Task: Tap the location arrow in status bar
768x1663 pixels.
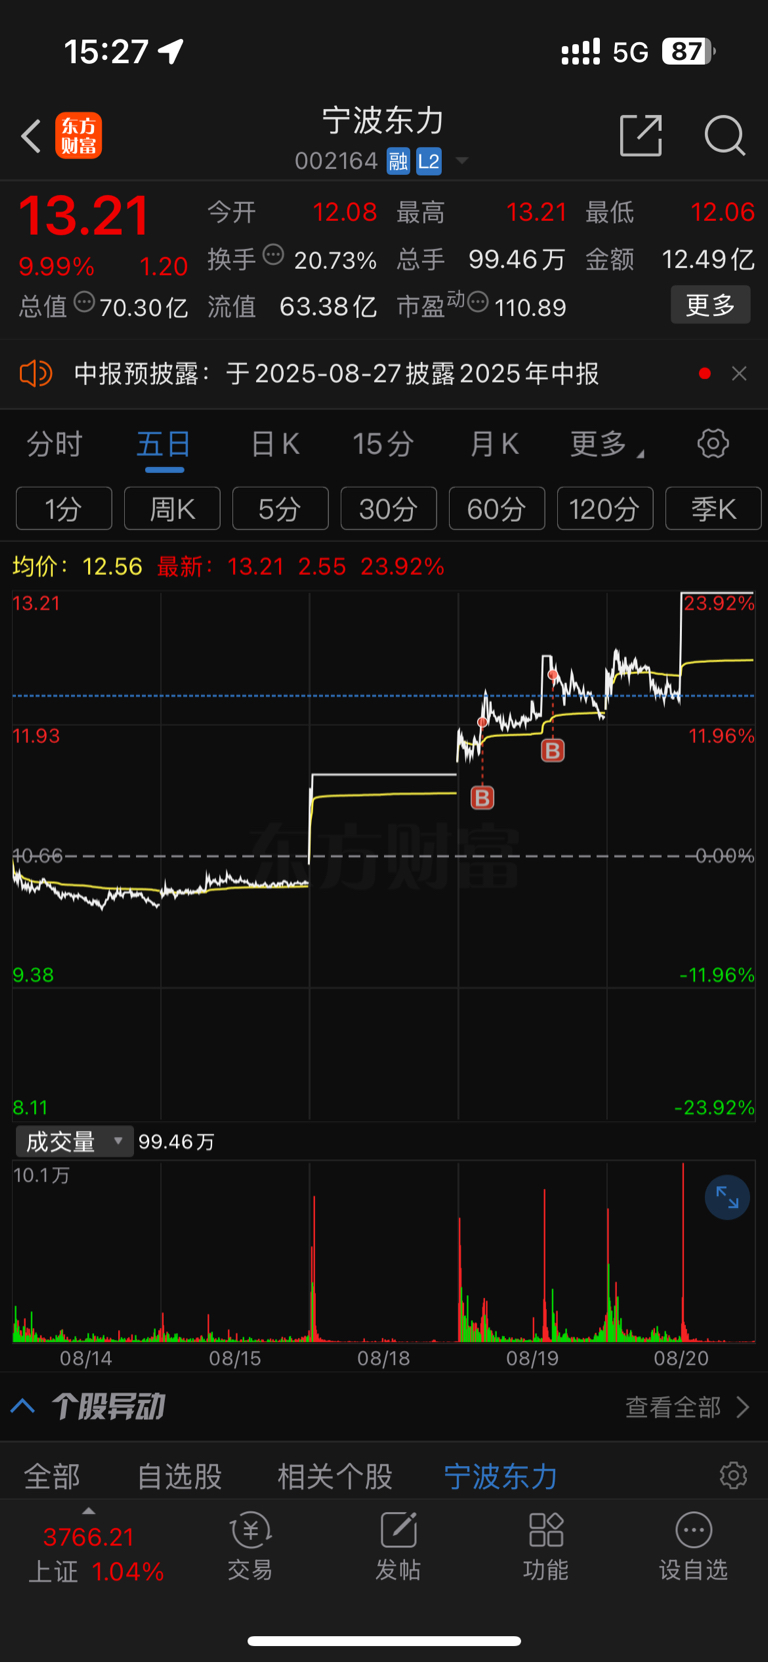Action: point(172,51)
